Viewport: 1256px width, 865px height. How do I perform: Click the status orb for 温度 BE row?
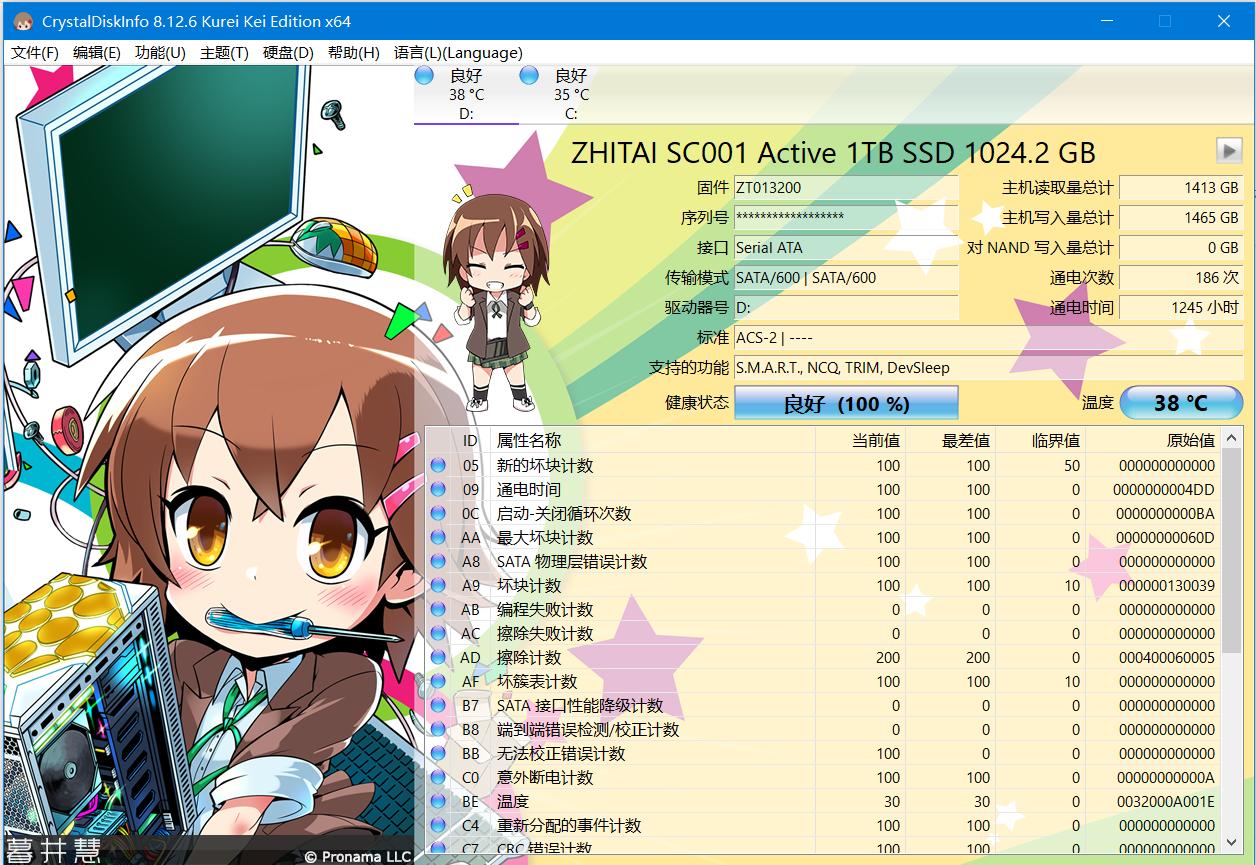click(x=438, y=801)
